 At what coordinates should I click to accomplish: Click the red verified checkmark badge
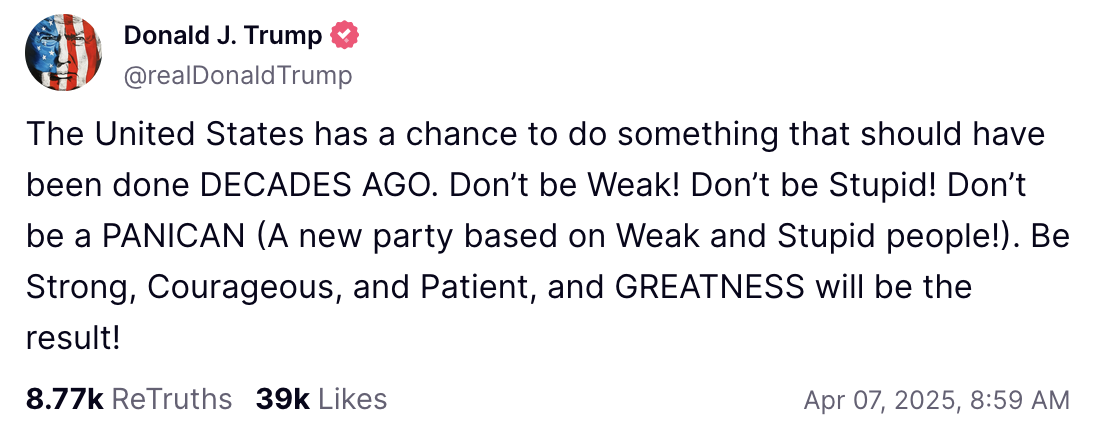(344, 34)
